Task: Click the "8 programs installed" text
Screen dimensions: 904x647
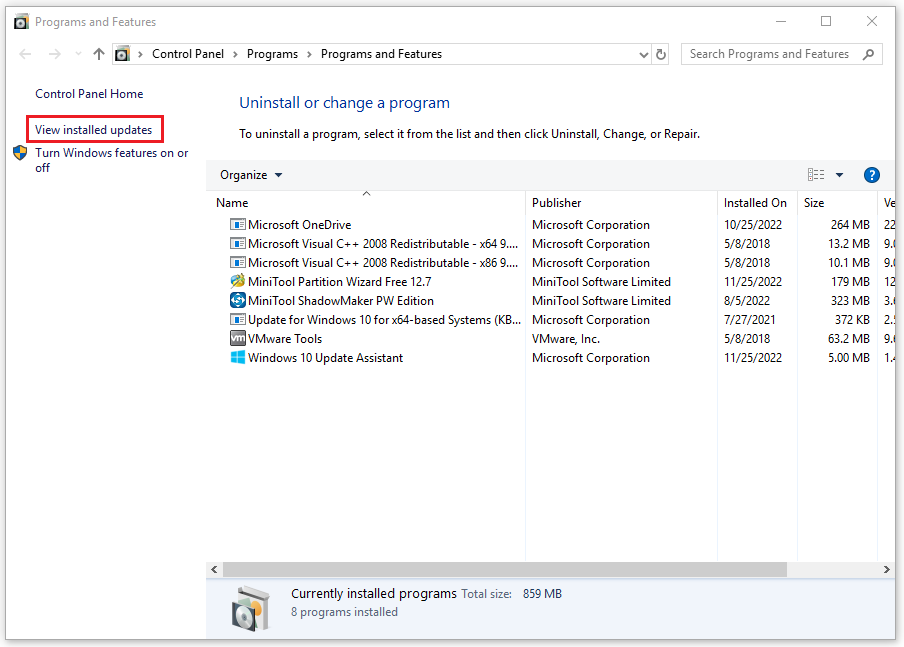Action: coord(344,612)
